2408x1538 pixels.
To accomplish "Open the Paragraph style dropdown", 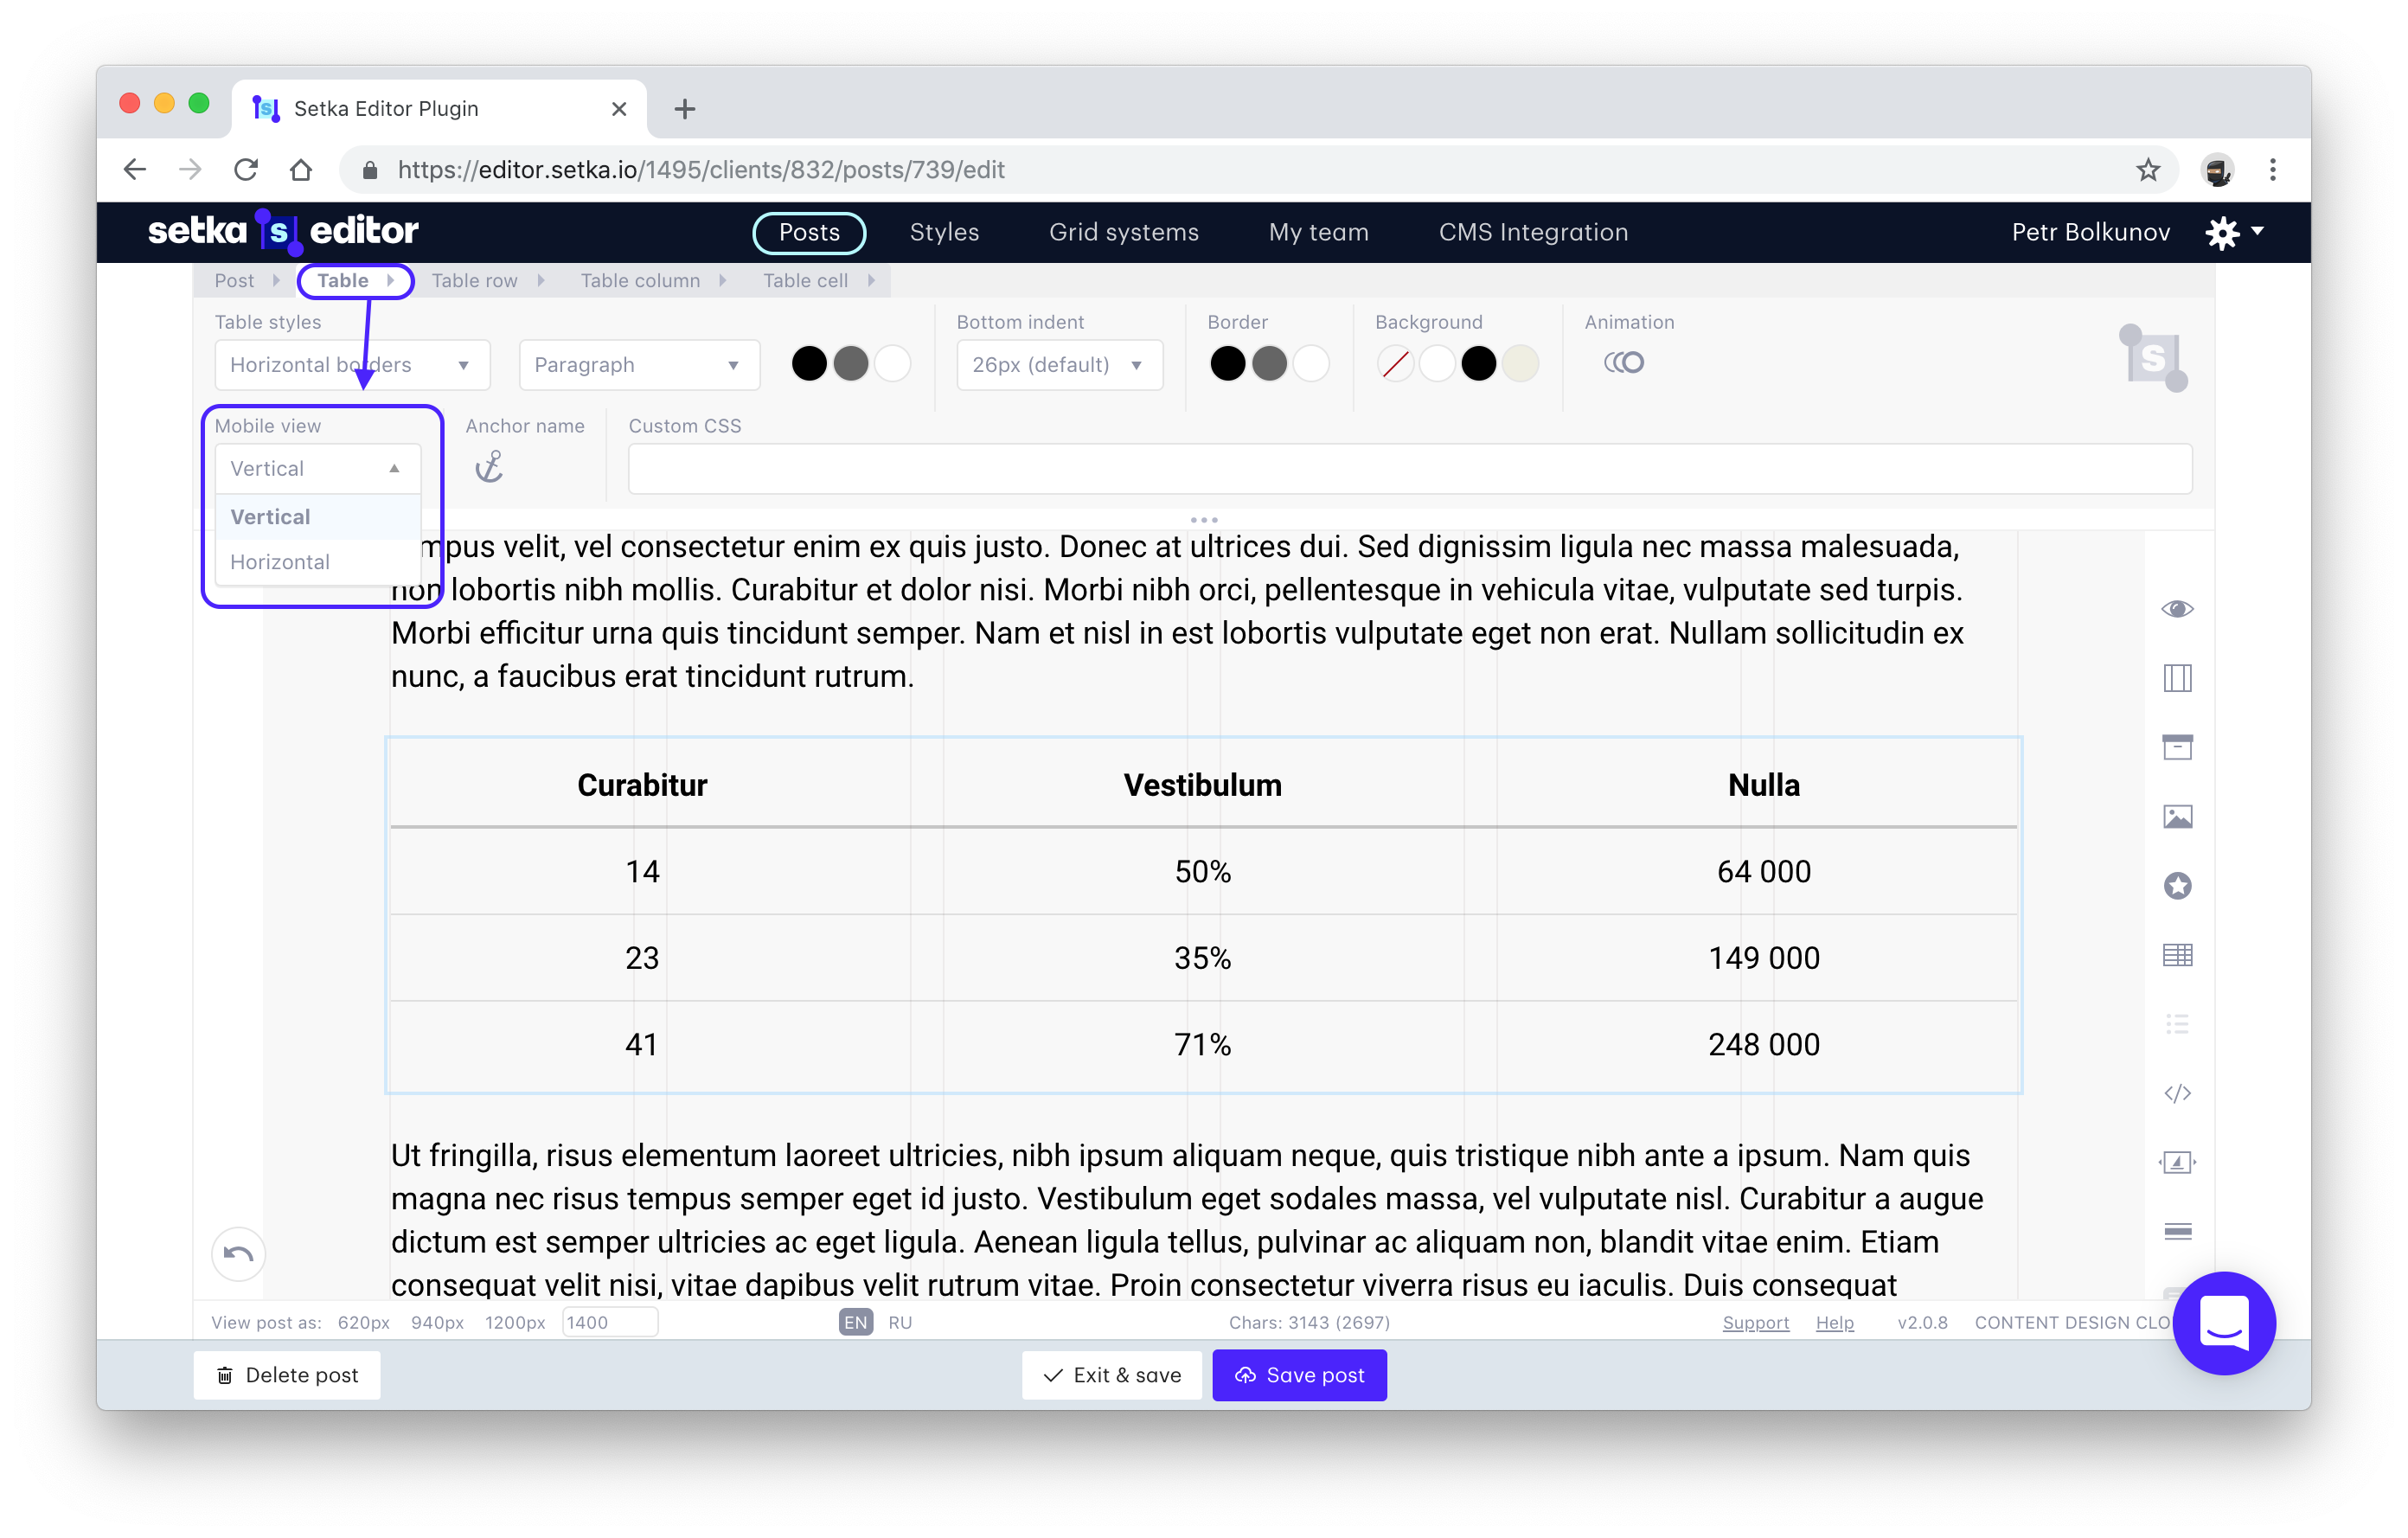I will (x=638, y=365).
